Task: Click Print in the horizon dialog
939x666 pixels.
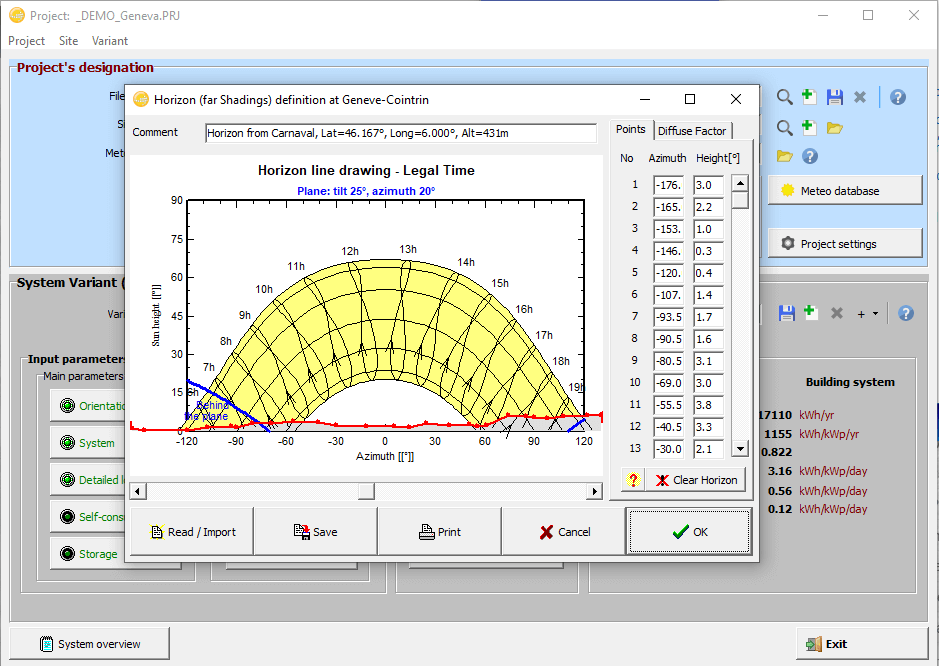Action: 439,532
